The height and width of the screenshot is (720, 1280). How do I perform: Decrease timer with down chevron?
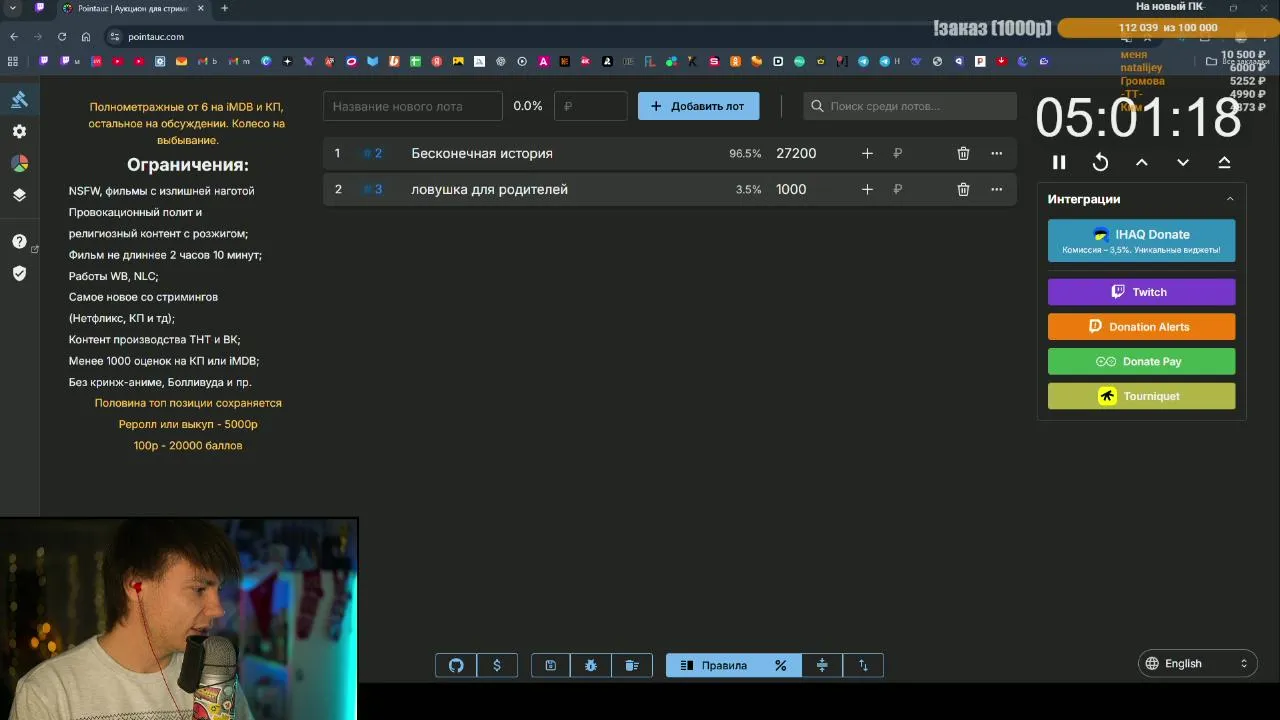(x=1183, y=162)
